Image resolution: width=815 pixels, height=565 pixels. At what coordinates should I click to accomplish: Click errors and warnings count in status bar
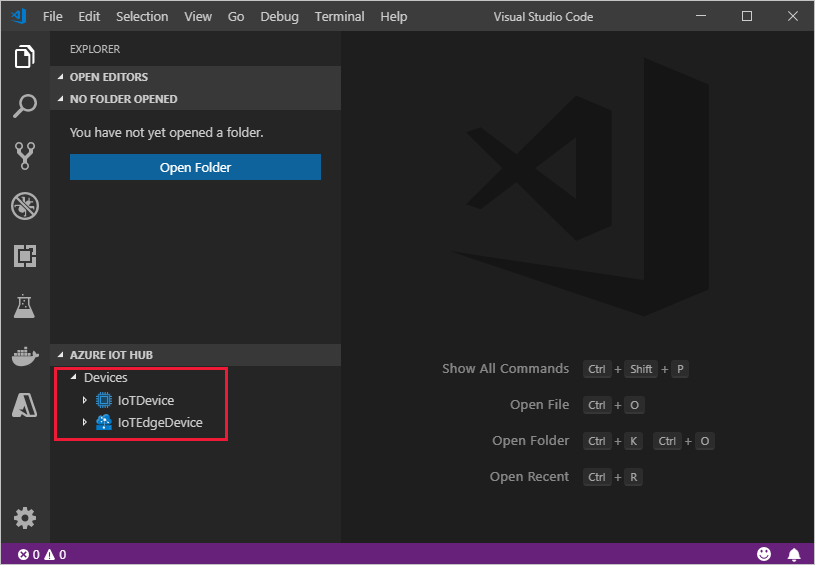click(41, 554)
